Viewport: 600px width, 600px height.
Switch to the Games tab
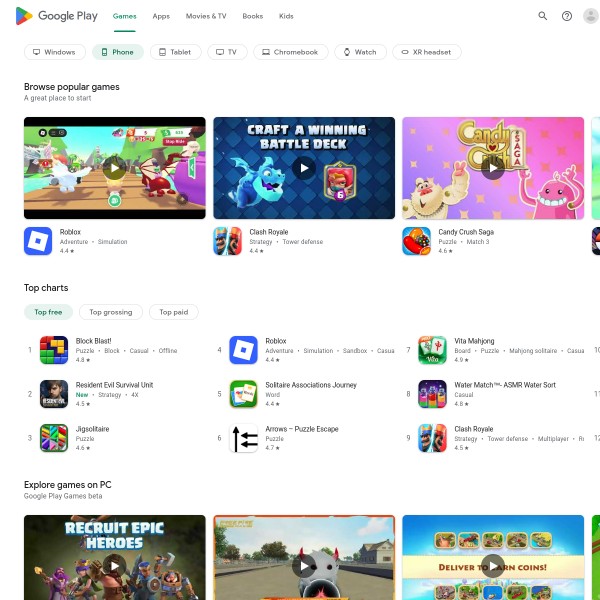124,16
